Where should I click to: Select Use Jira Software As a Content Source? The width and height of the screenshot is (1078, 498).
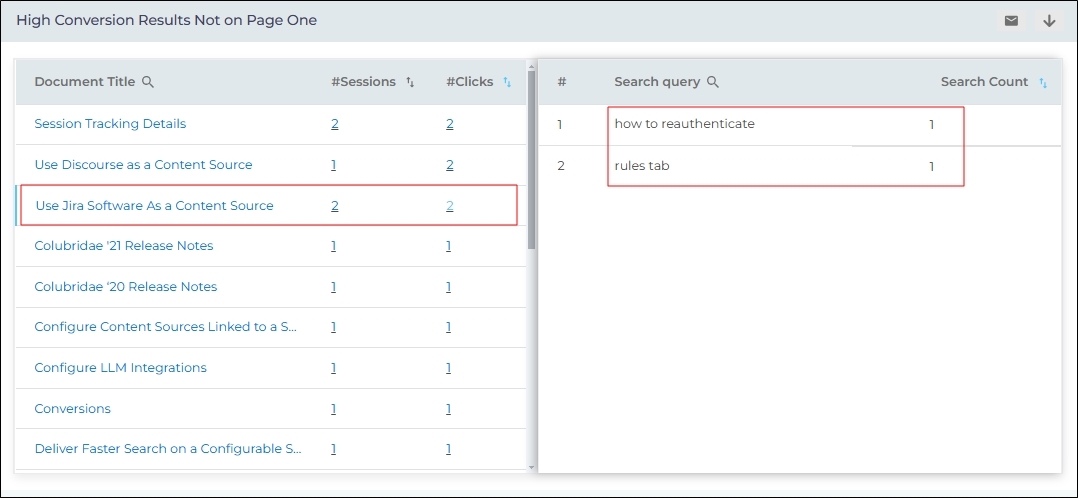[154, 206]
